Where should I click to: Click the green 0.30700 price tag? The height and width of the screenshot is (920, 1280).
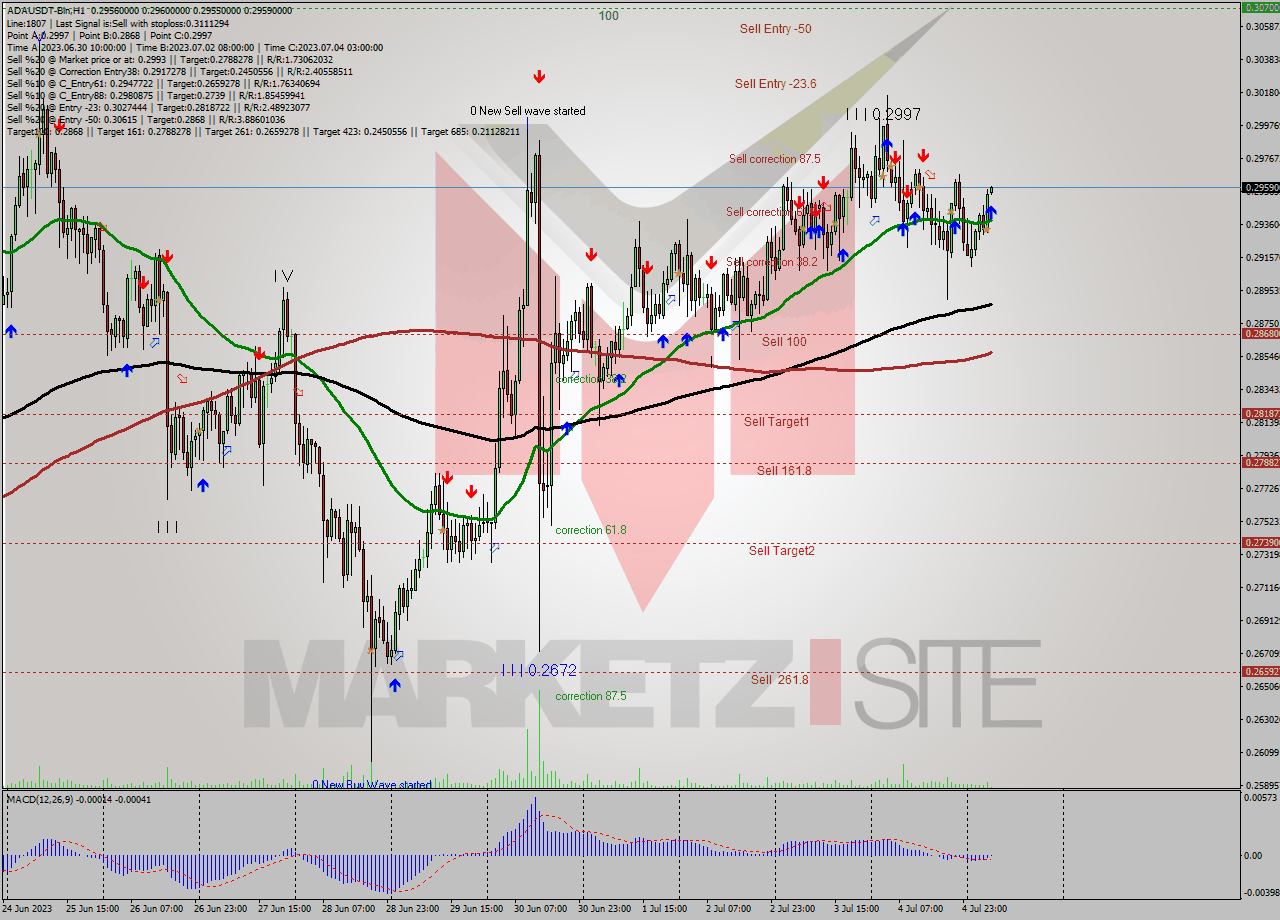[x=1260, y=7]
